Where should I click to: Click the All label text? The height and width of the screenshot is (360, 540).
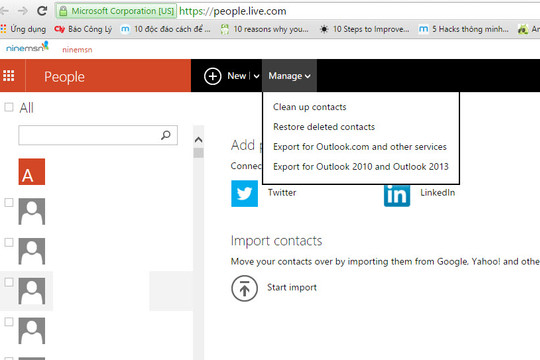click(x=27, y=108)
